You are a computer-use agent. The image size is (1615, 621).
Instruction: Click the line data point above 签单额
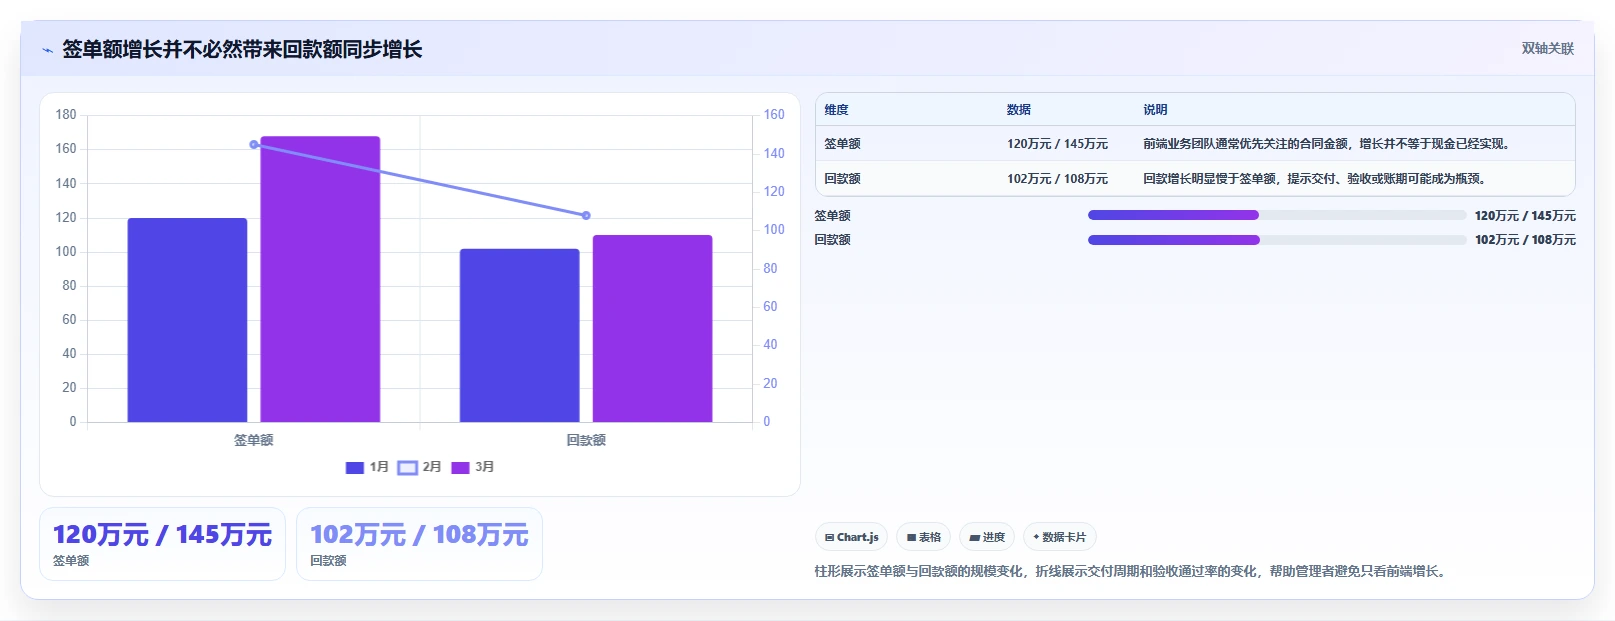(254, 145)
